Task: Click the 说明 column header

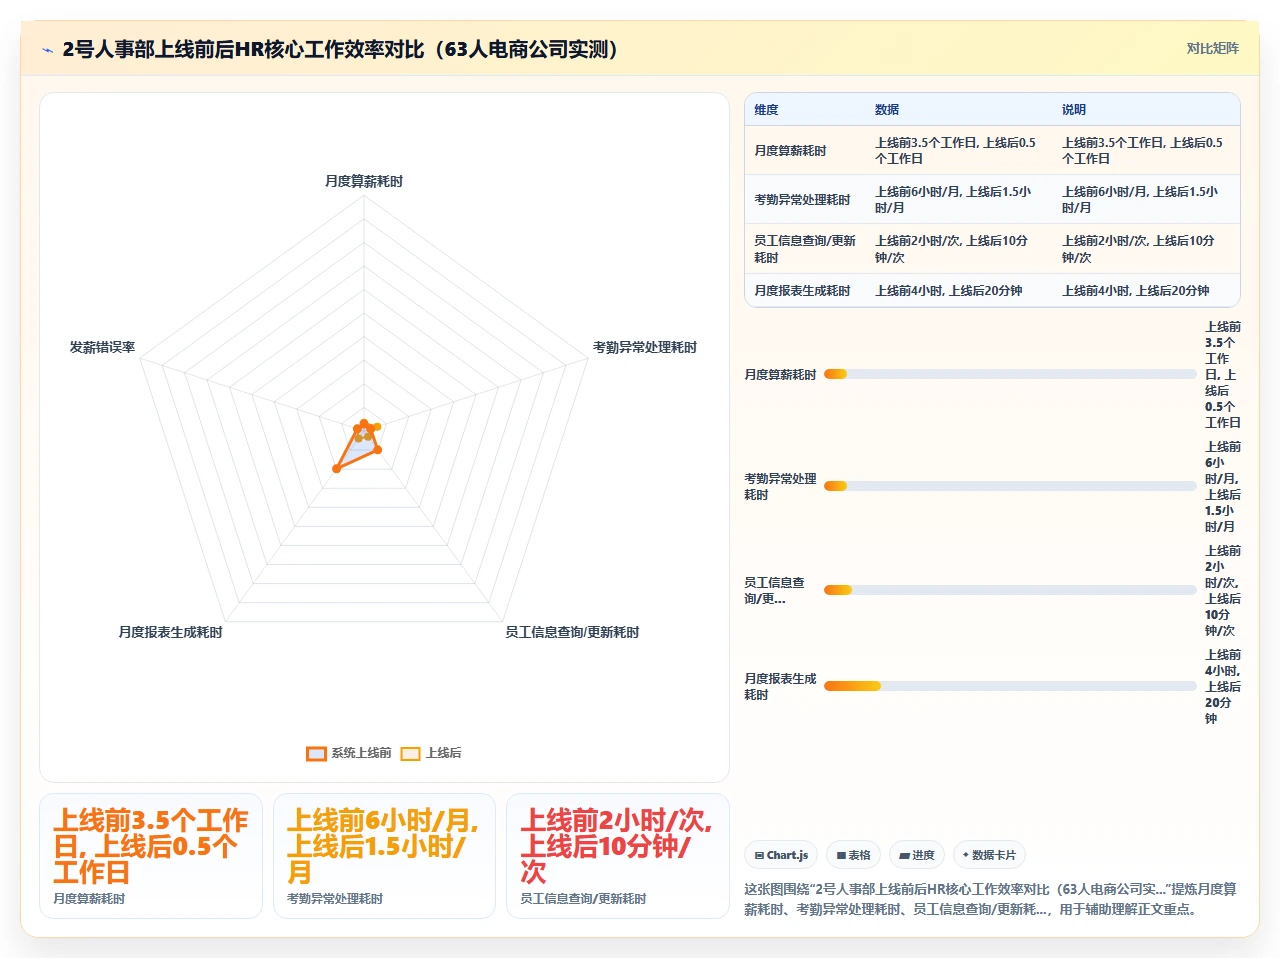Action: point(1074,110)
